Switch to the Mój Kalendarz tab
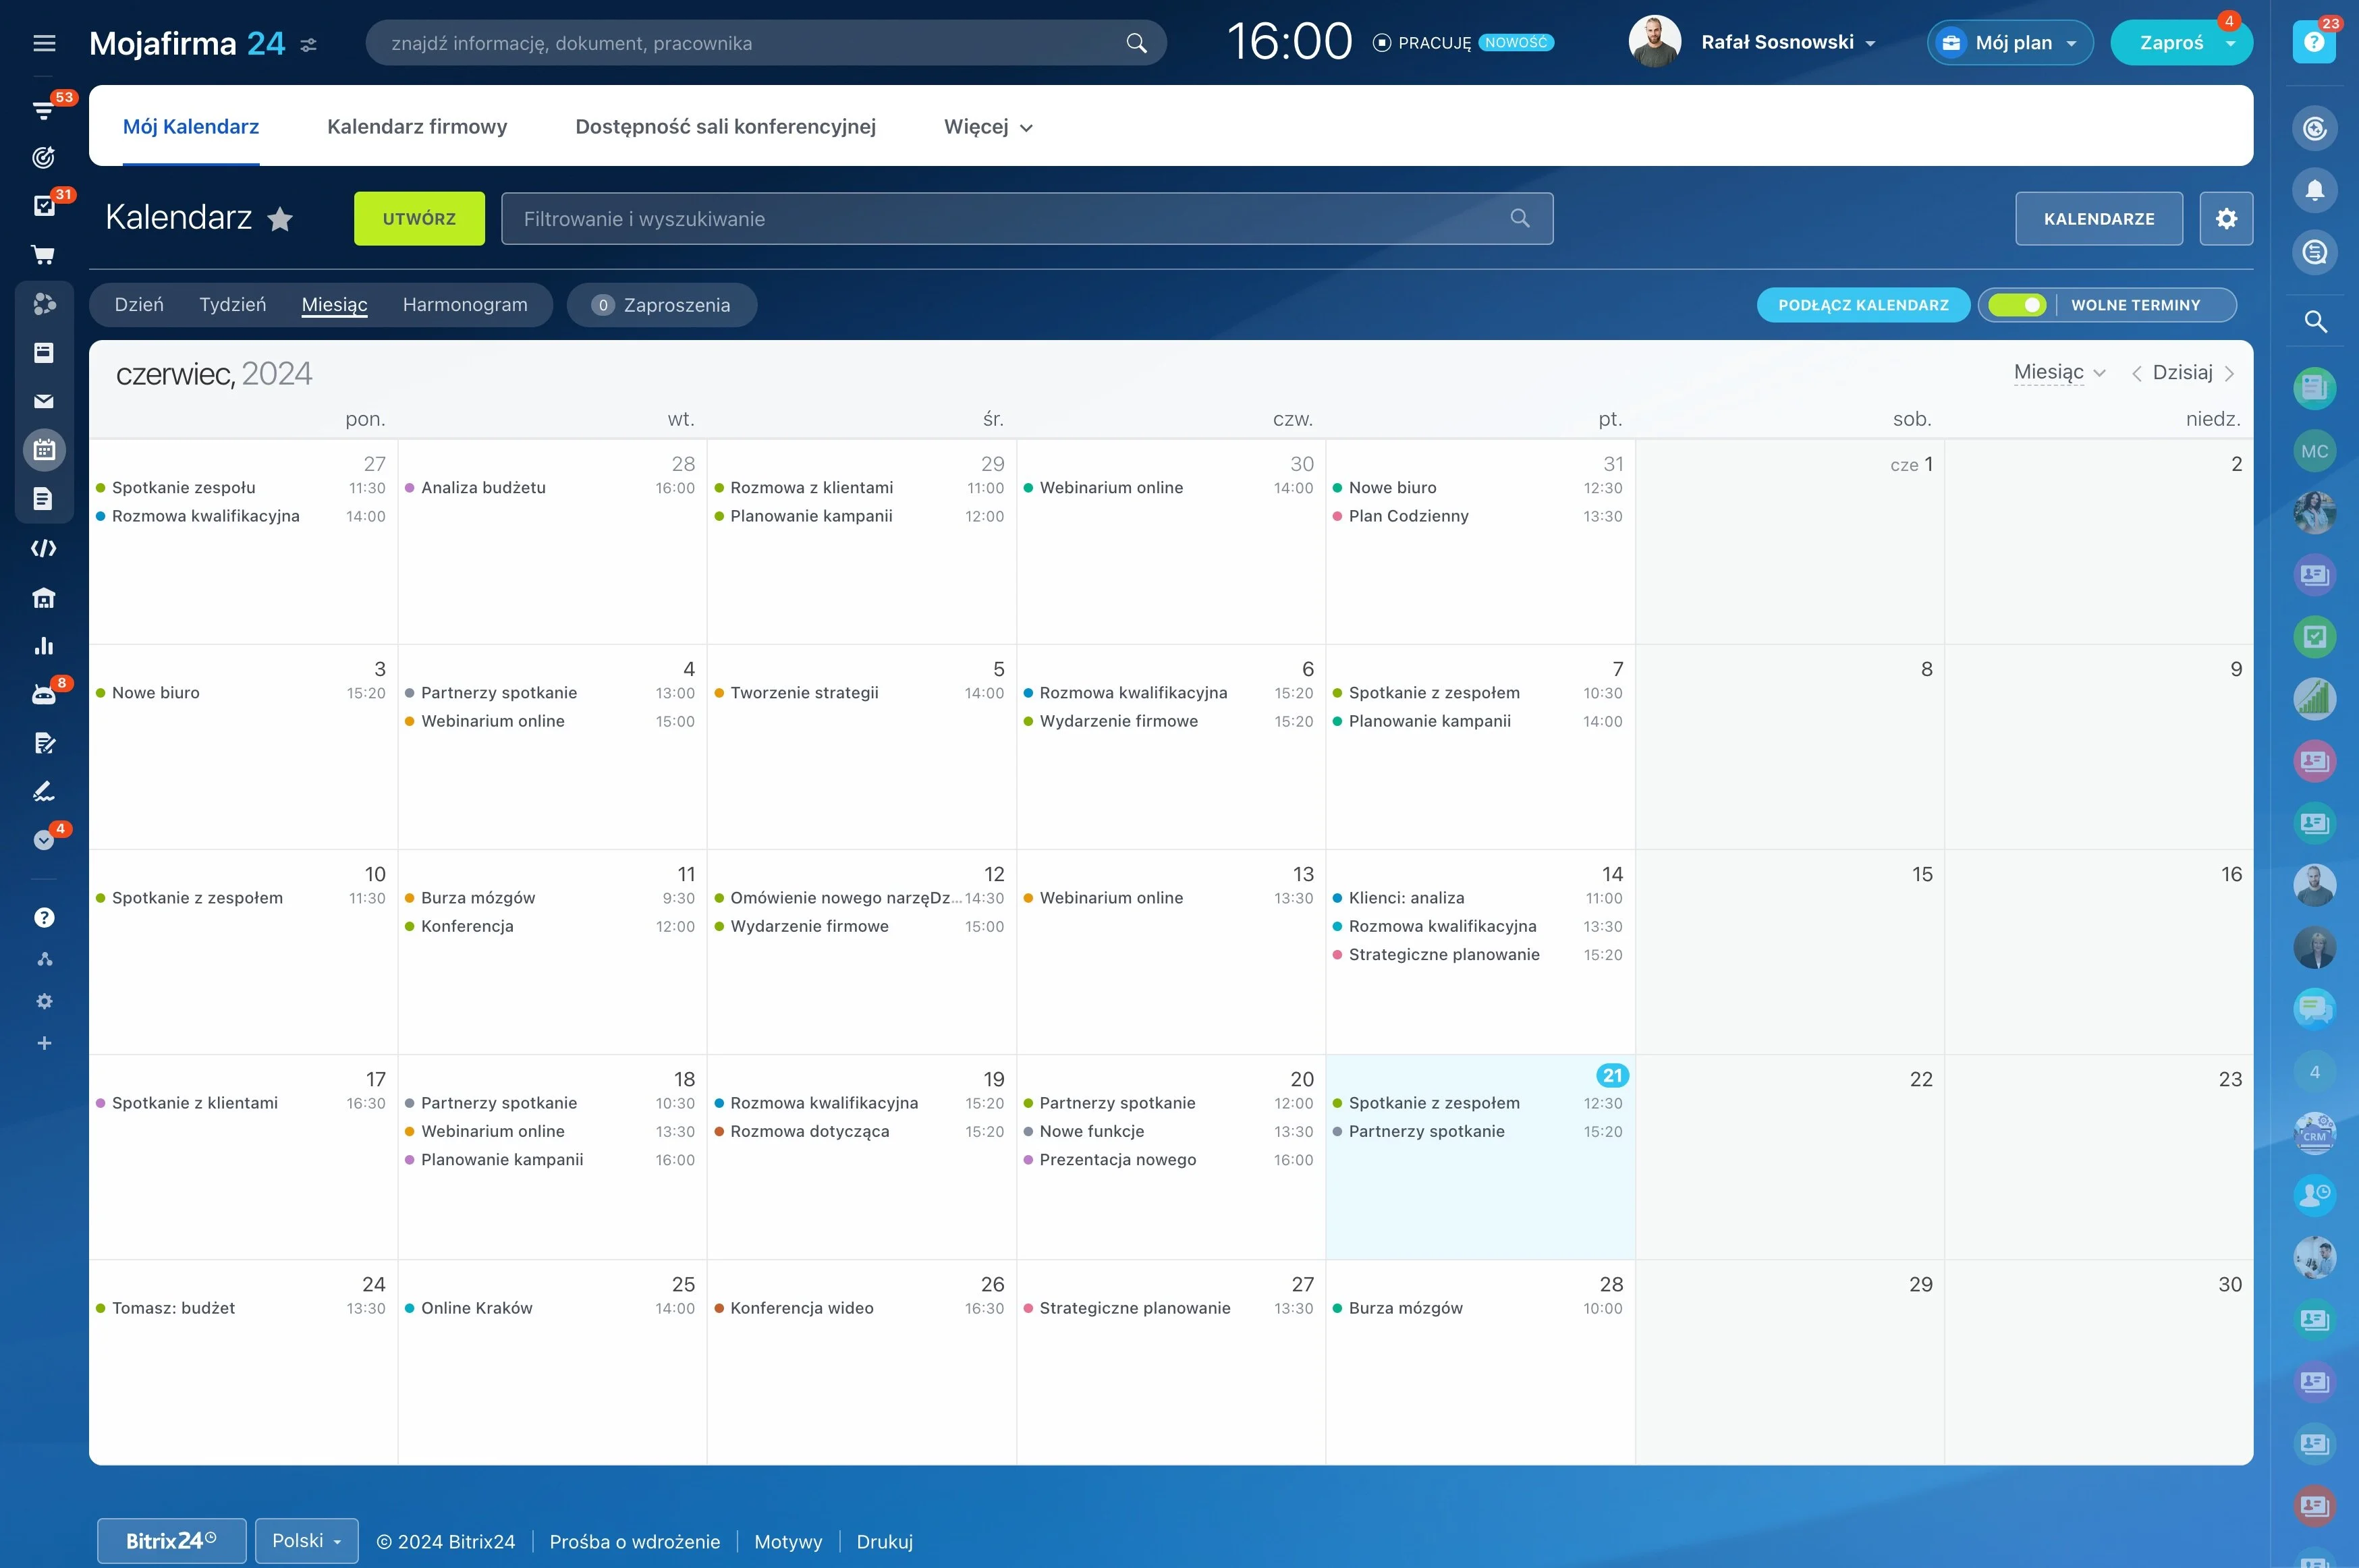The width and height of the screenshot is (2359, 1568). tap(191, 127)
